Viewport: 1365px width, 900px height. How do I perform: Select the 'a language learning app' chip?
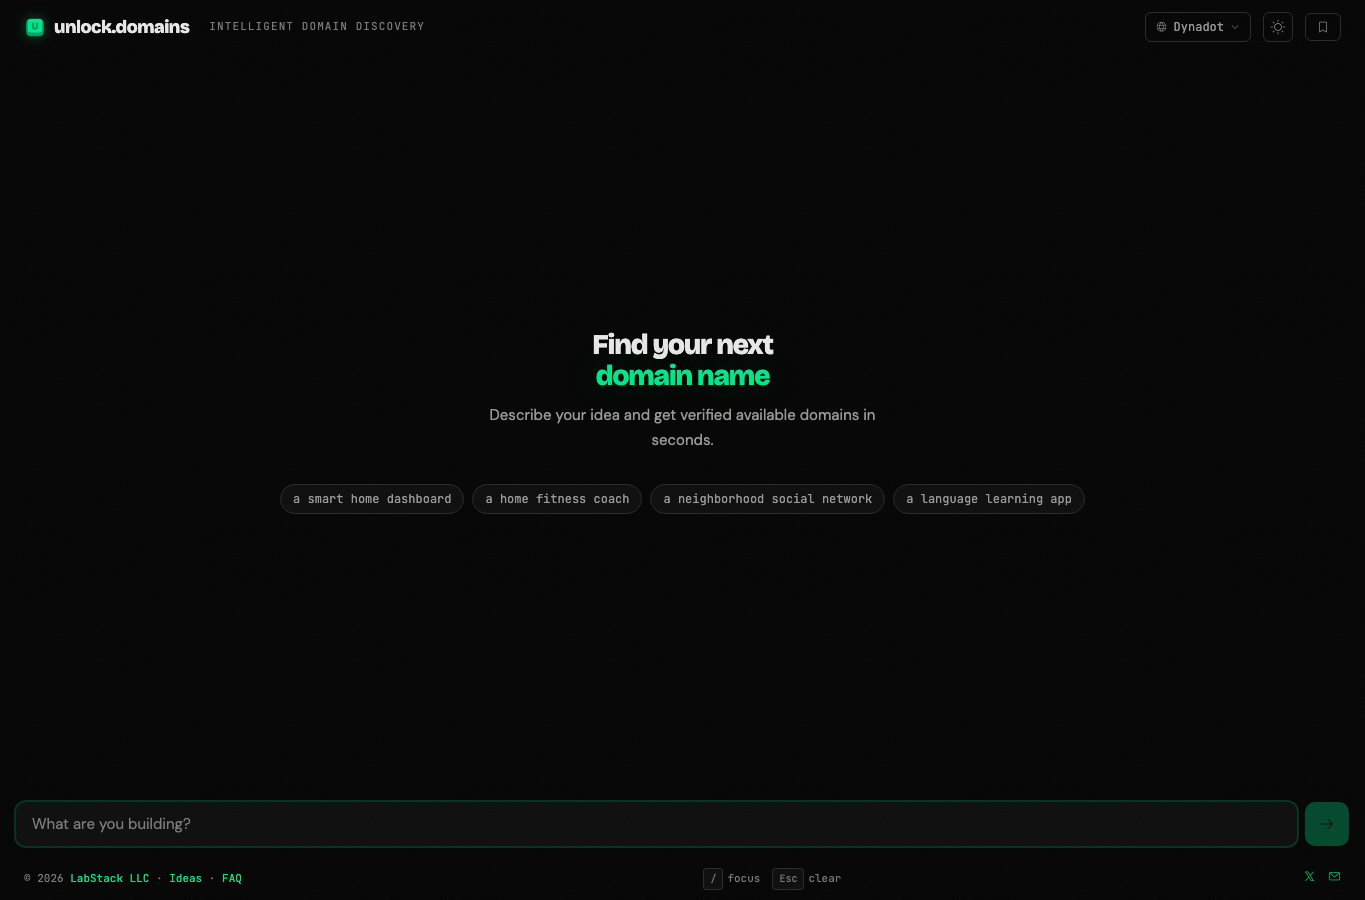(989, 499)
